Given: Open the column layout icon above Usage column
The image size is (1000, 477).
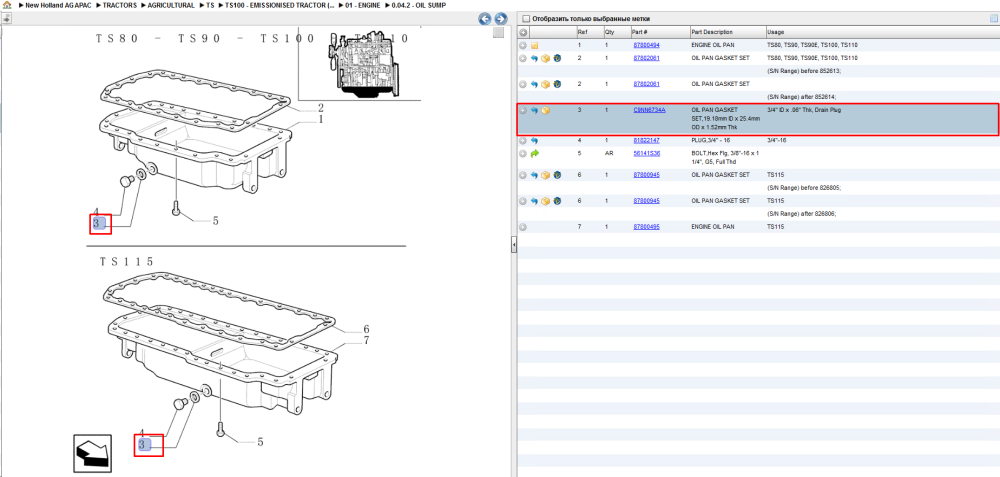Looking at the screenshot, I should pos(993,18).
